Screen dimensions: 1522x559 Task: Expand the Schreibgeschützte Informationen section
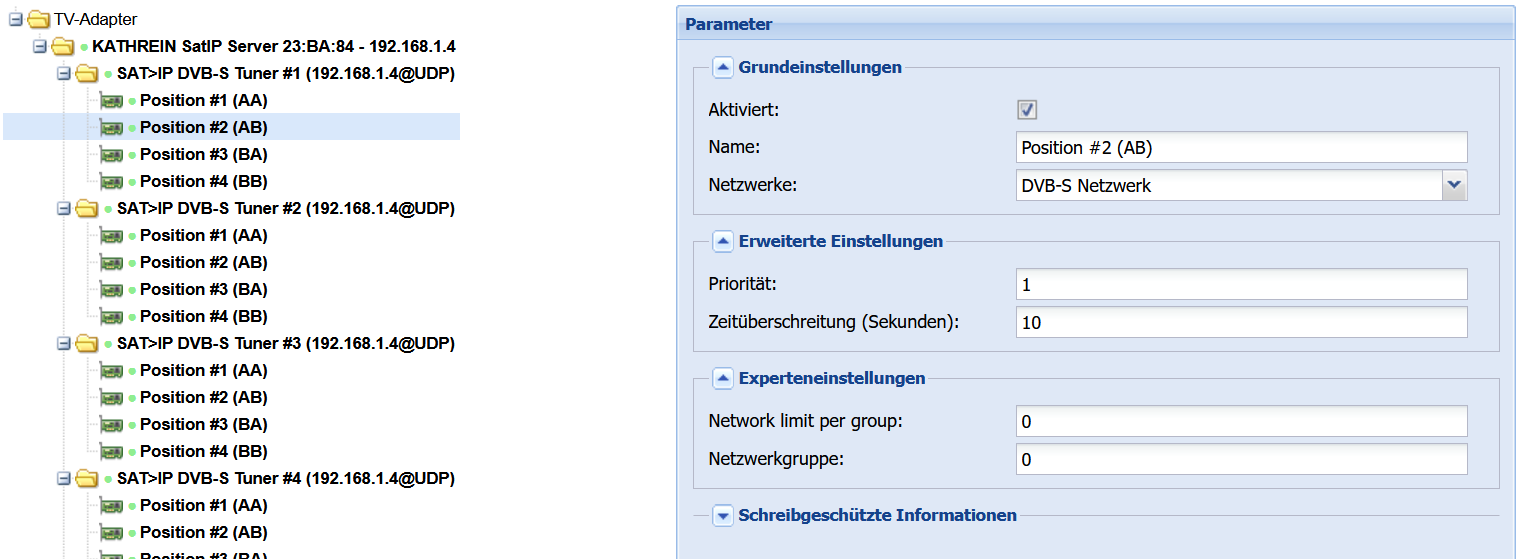pos(723,515)
